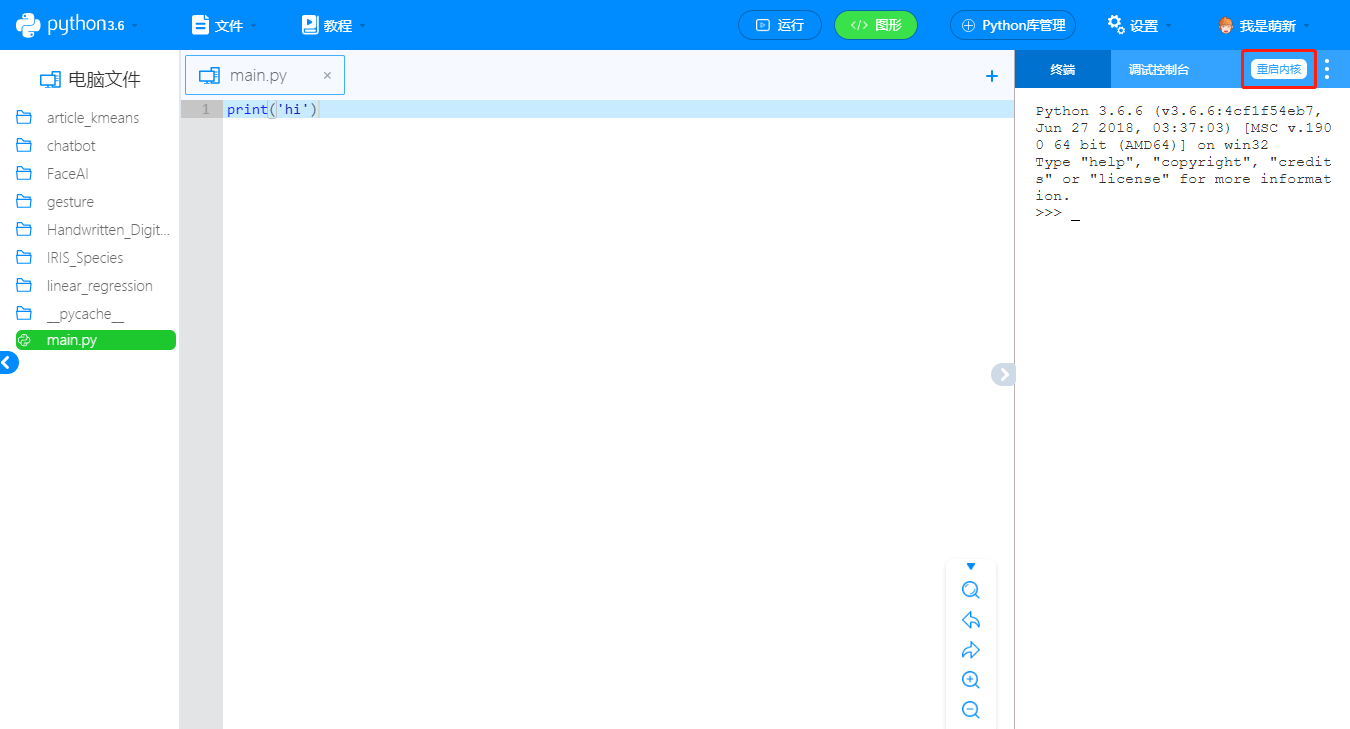The height and width of the screenshot is (729, 1350).
Task: Open the __pycache__ folder
Action: click(85, 314)
